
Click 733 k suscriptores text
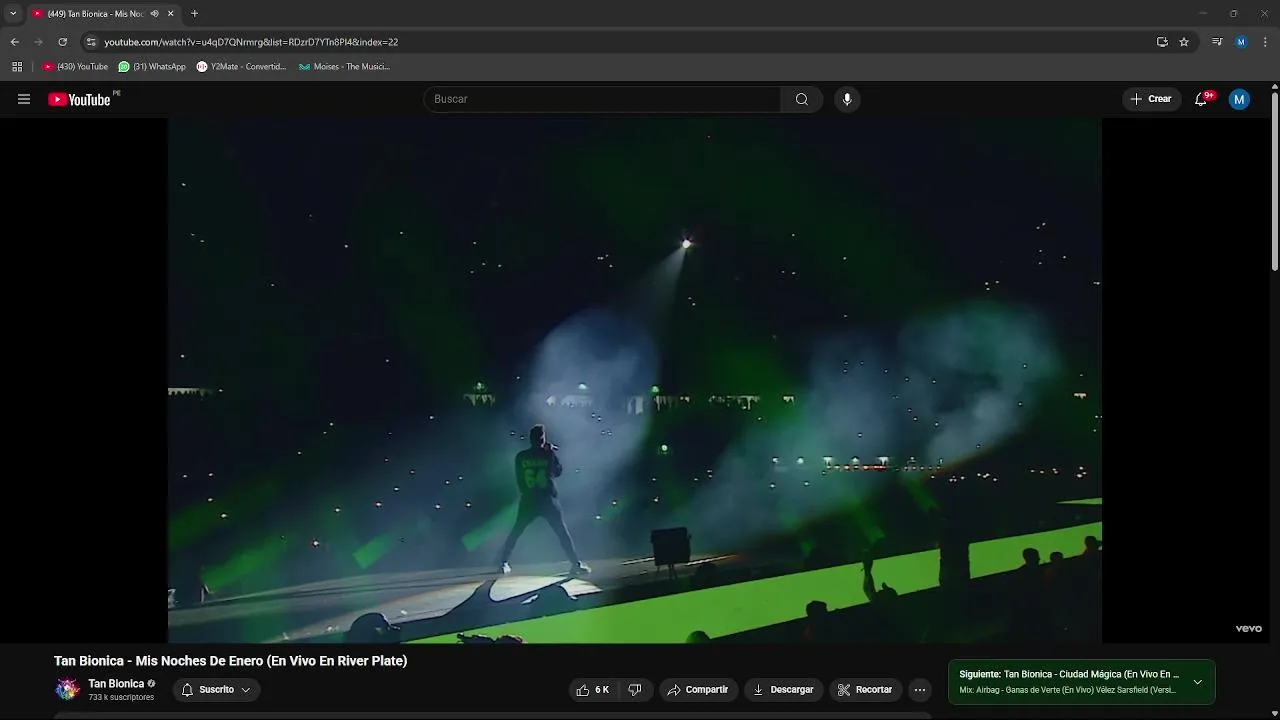121,697
